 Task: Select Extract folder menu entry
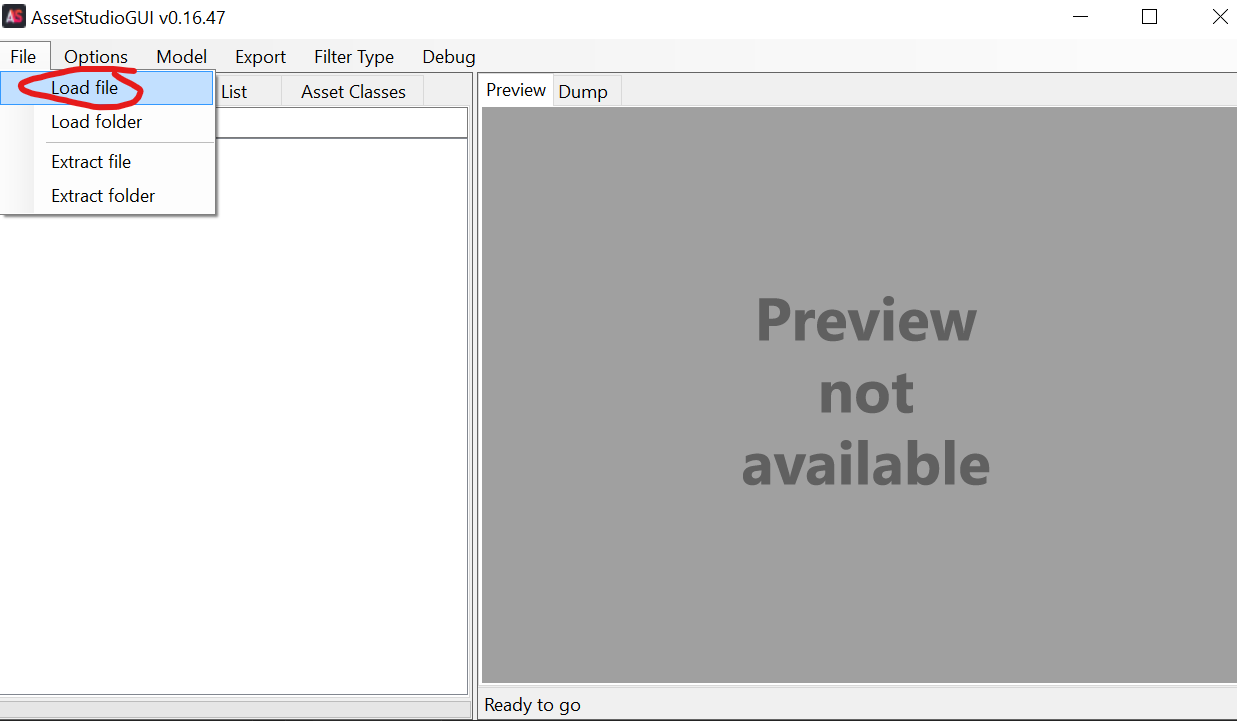107,196
